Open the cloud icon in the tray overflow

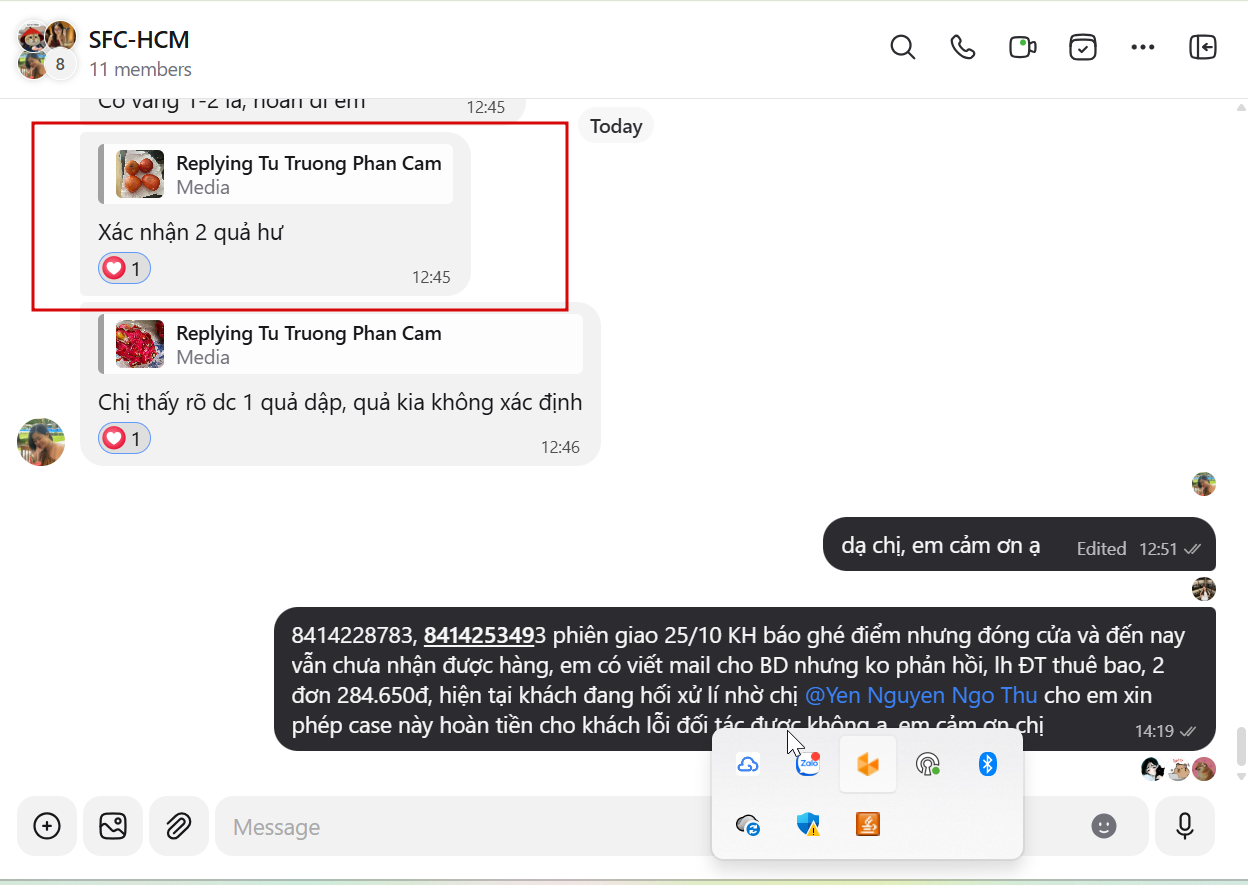pos(748,765)
